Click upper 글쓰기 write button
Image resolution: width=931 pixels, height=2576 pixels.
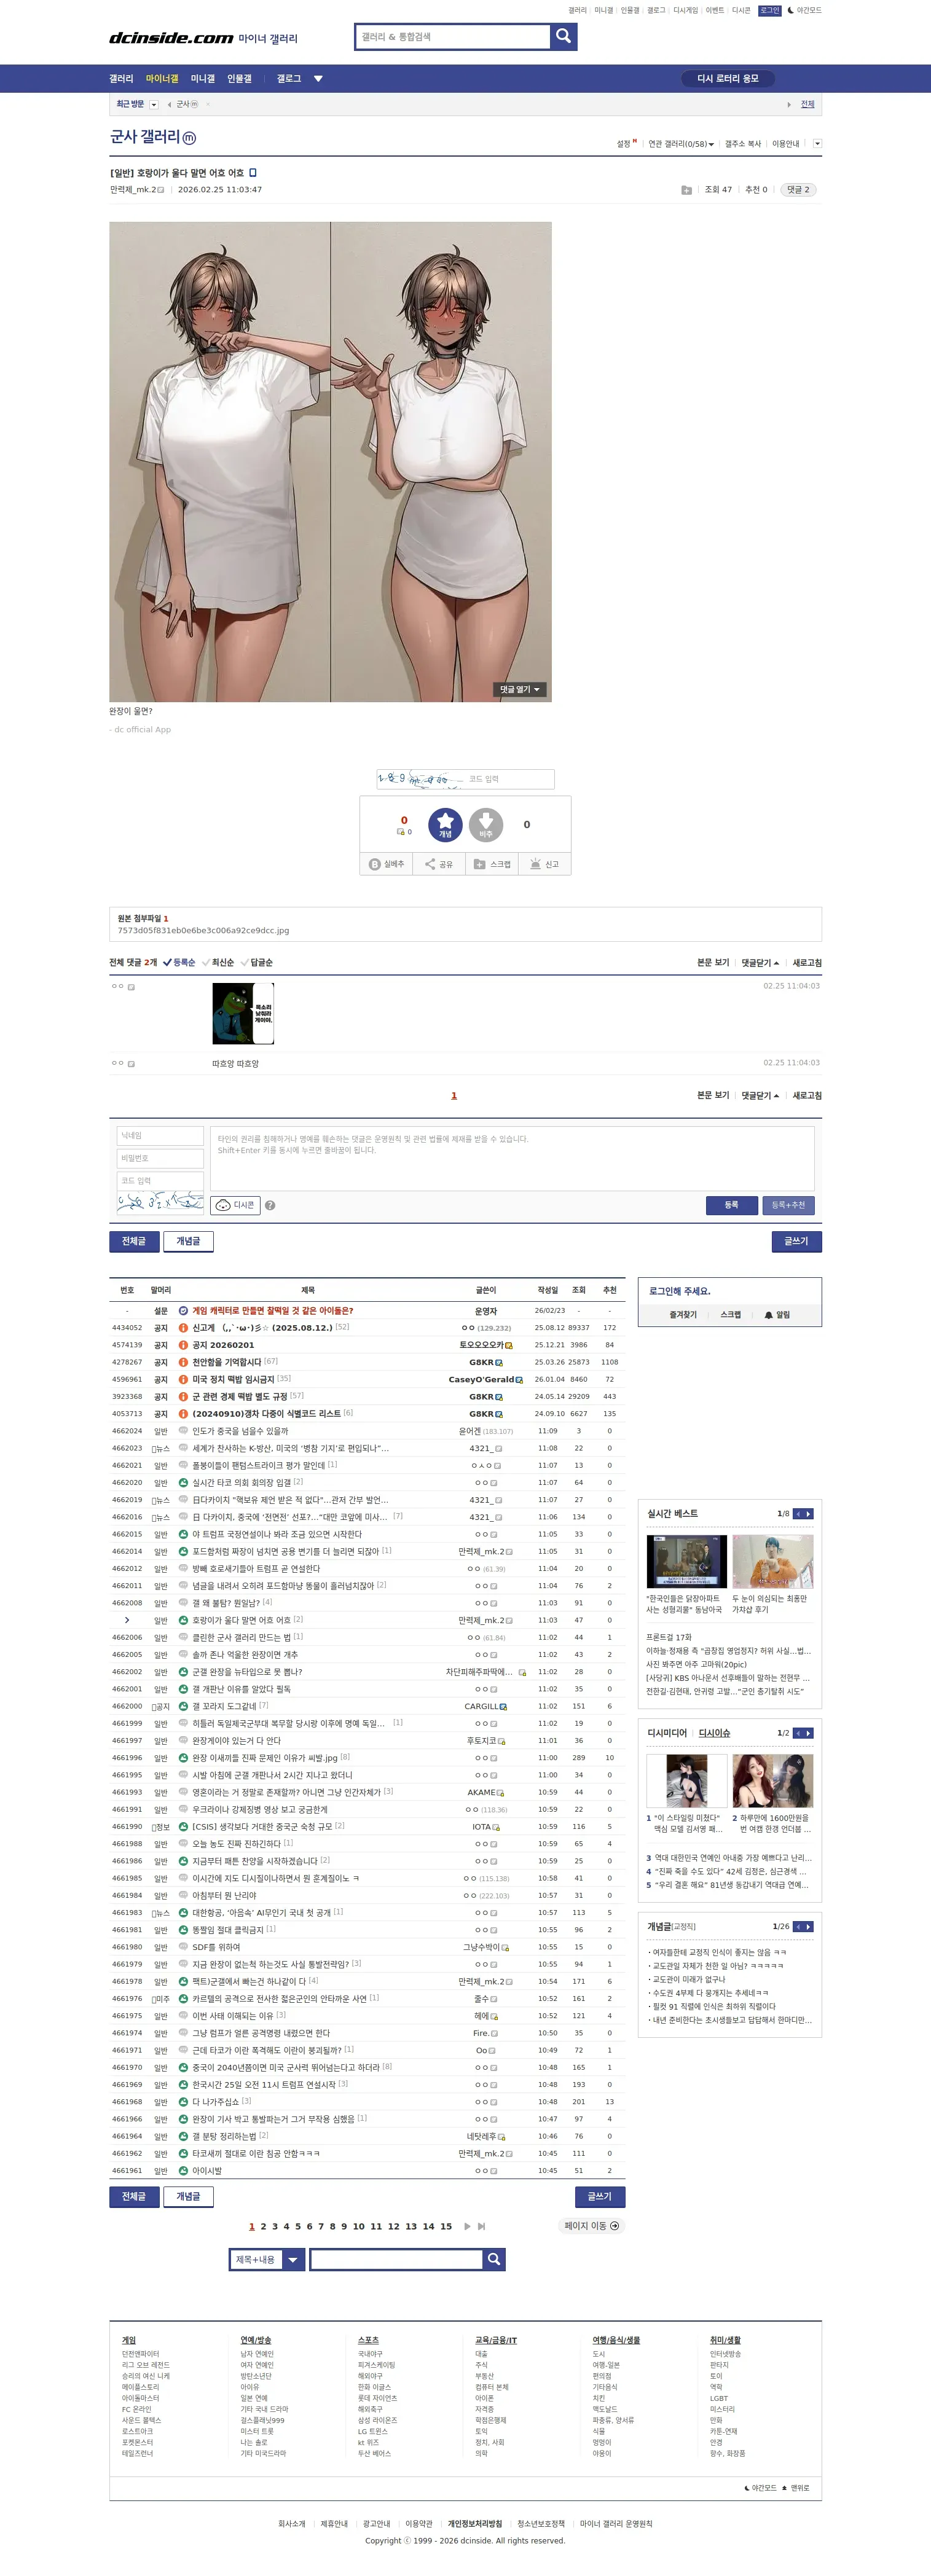click(796, 1241)
